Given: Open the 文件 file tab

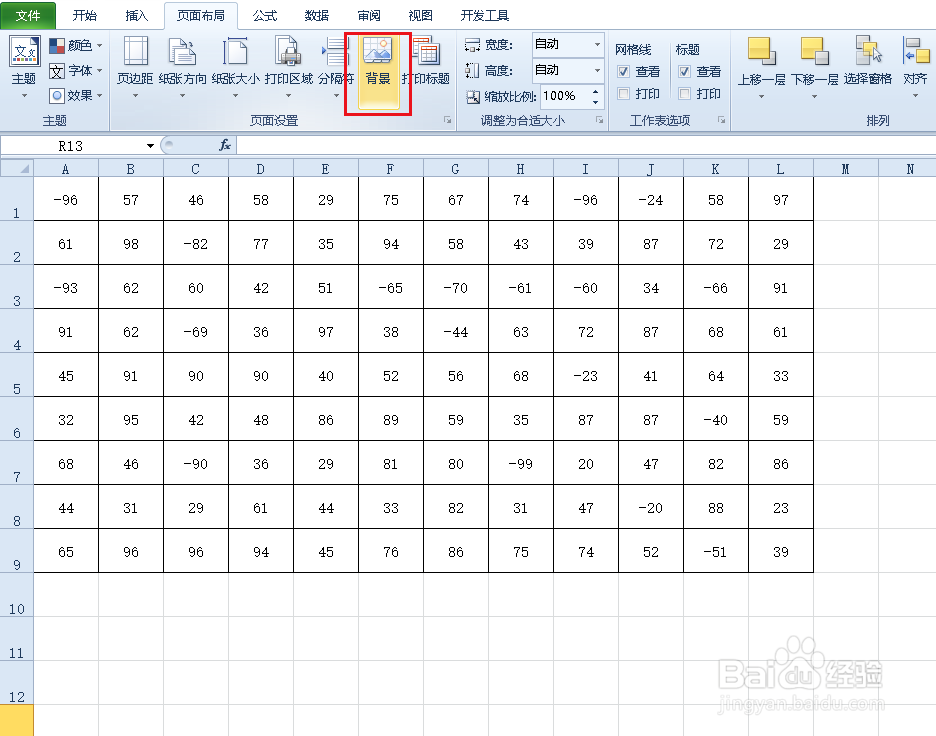Looking at the screenshot, I should (x=28, y=16).
